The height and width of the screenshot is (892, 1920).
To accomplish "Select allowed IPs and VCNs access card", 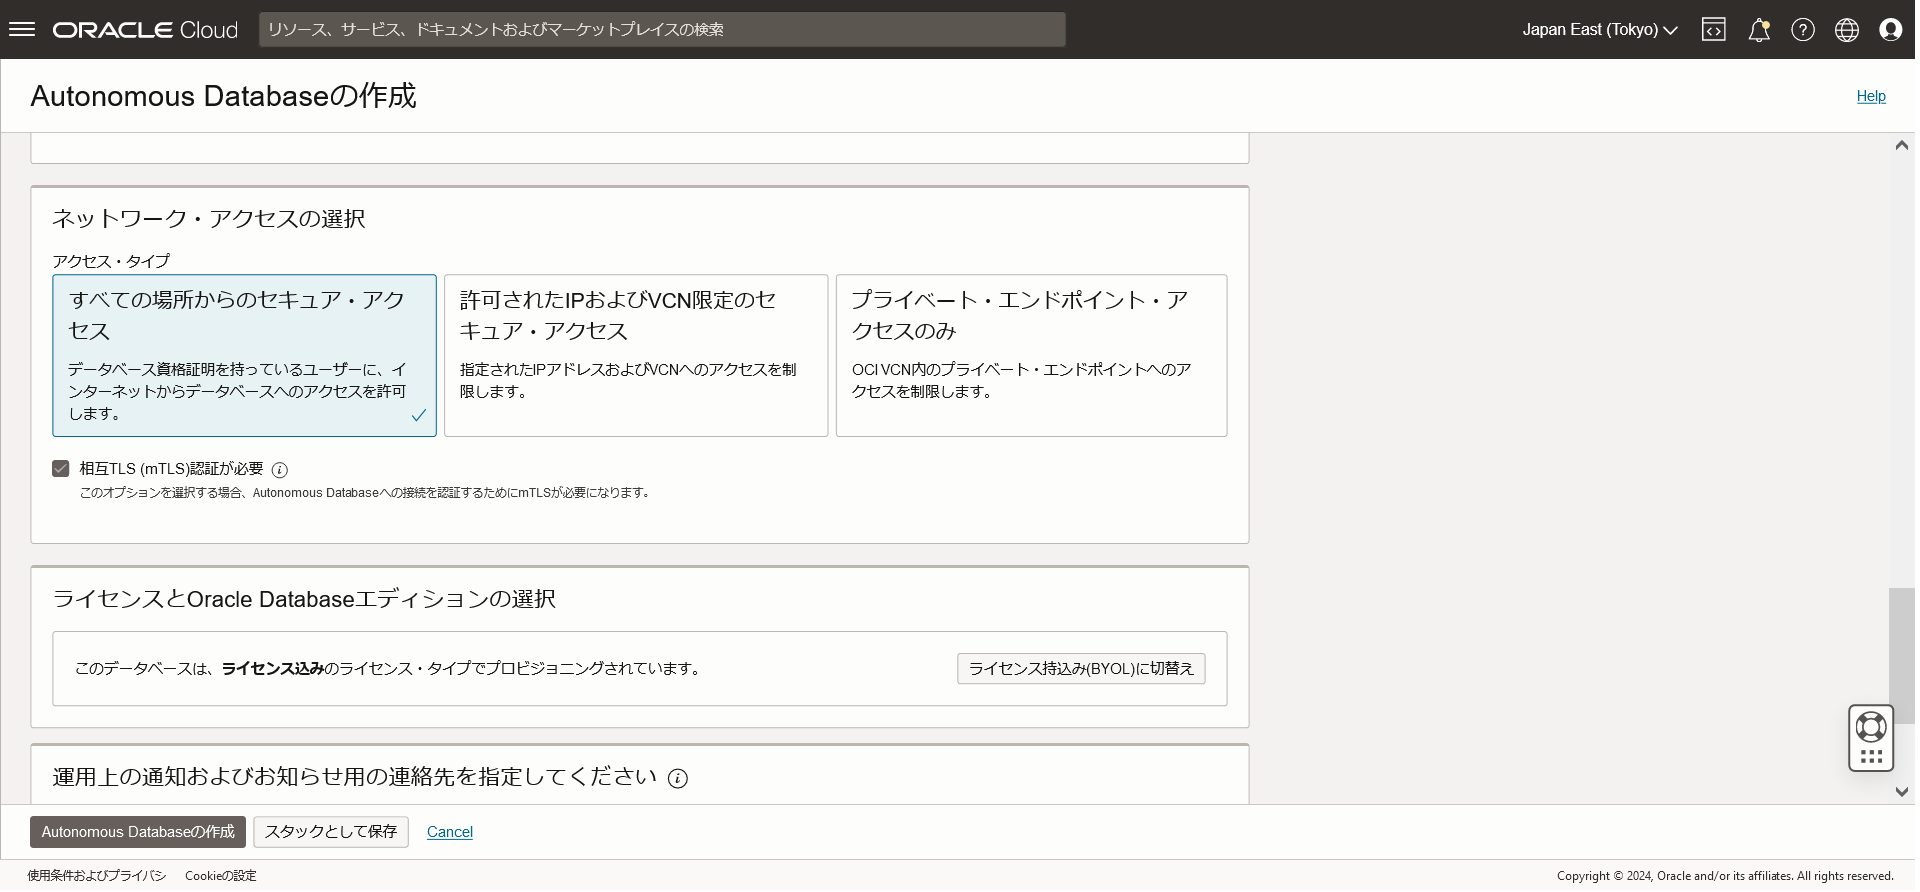I will 636,356.
